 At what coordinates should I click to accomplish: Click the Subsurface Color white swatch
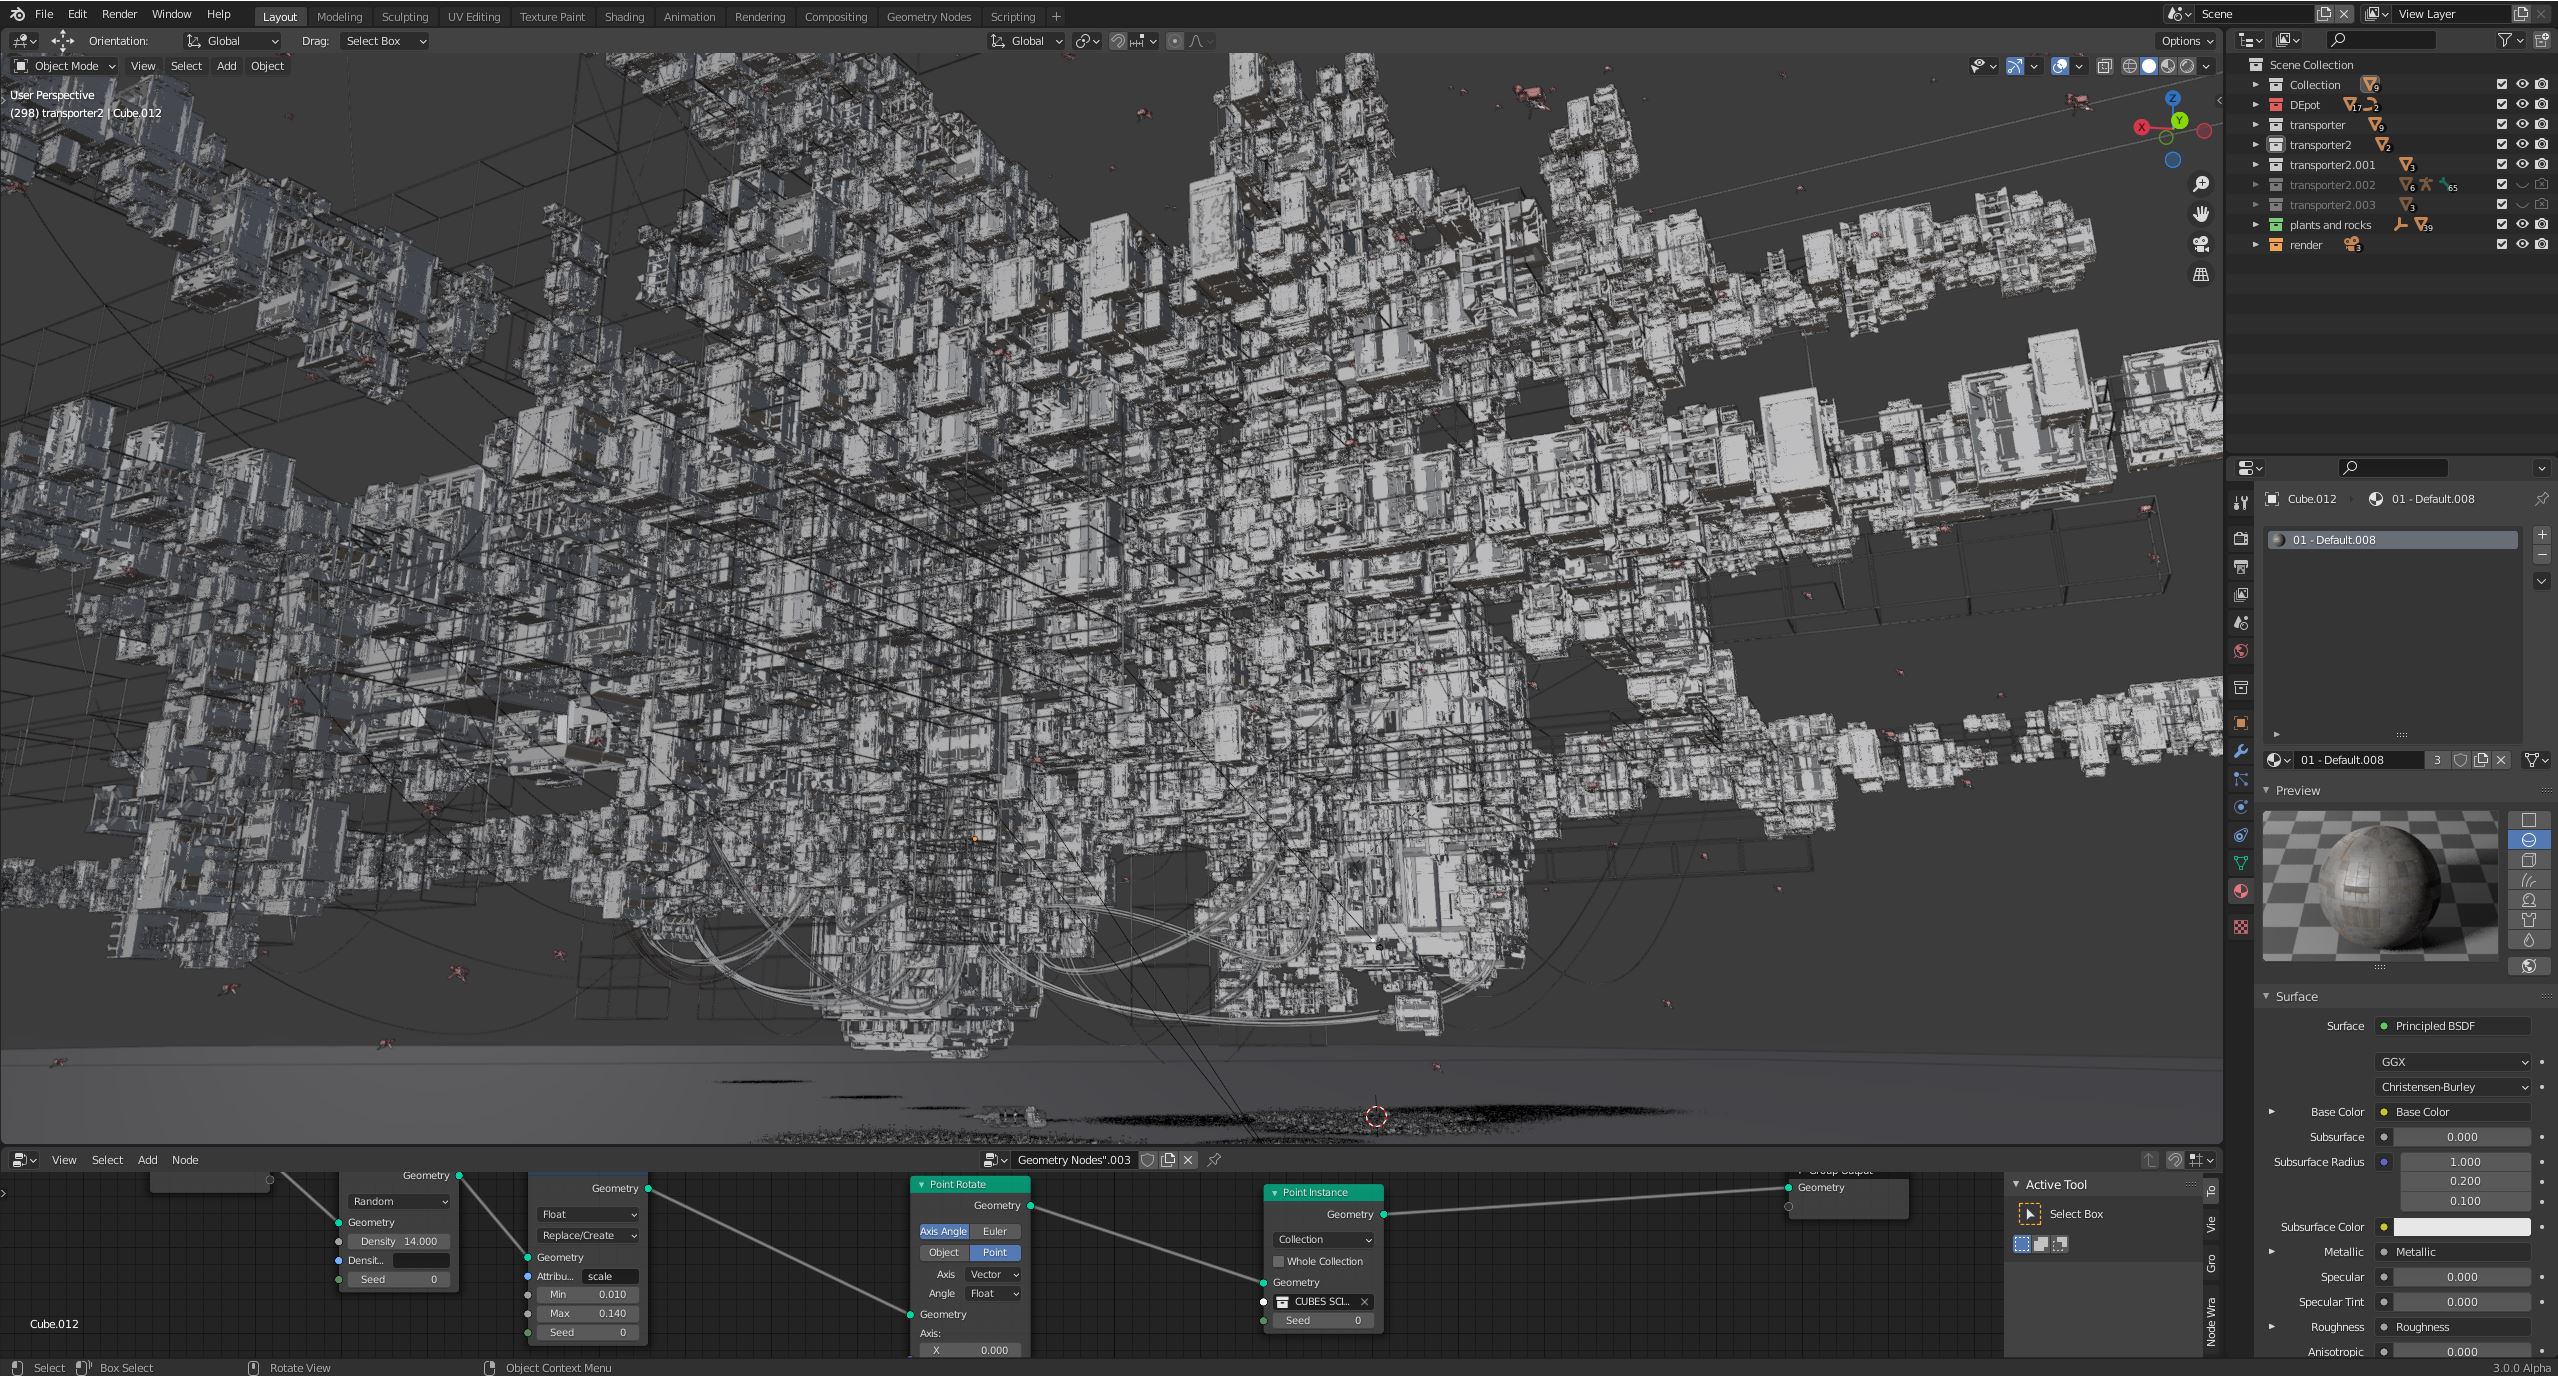pos(2461,1227)
